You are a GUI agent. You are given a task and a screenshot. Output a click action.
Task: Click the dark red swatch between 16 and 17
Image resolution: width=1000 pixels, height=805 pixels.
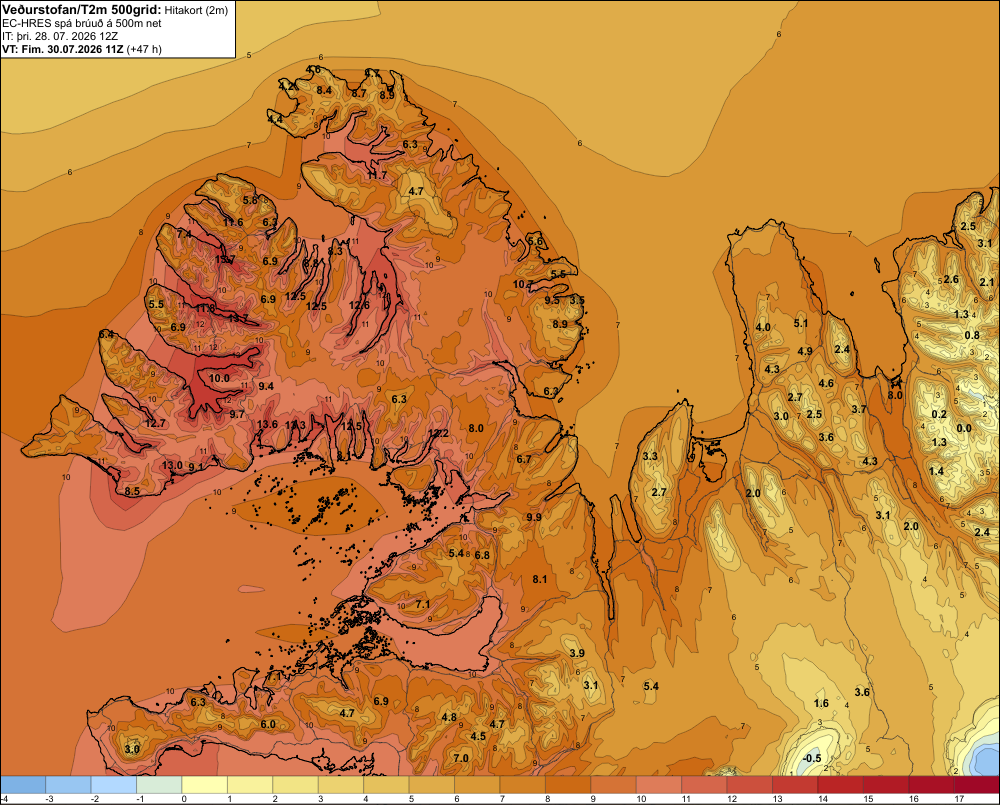[931, 785]
